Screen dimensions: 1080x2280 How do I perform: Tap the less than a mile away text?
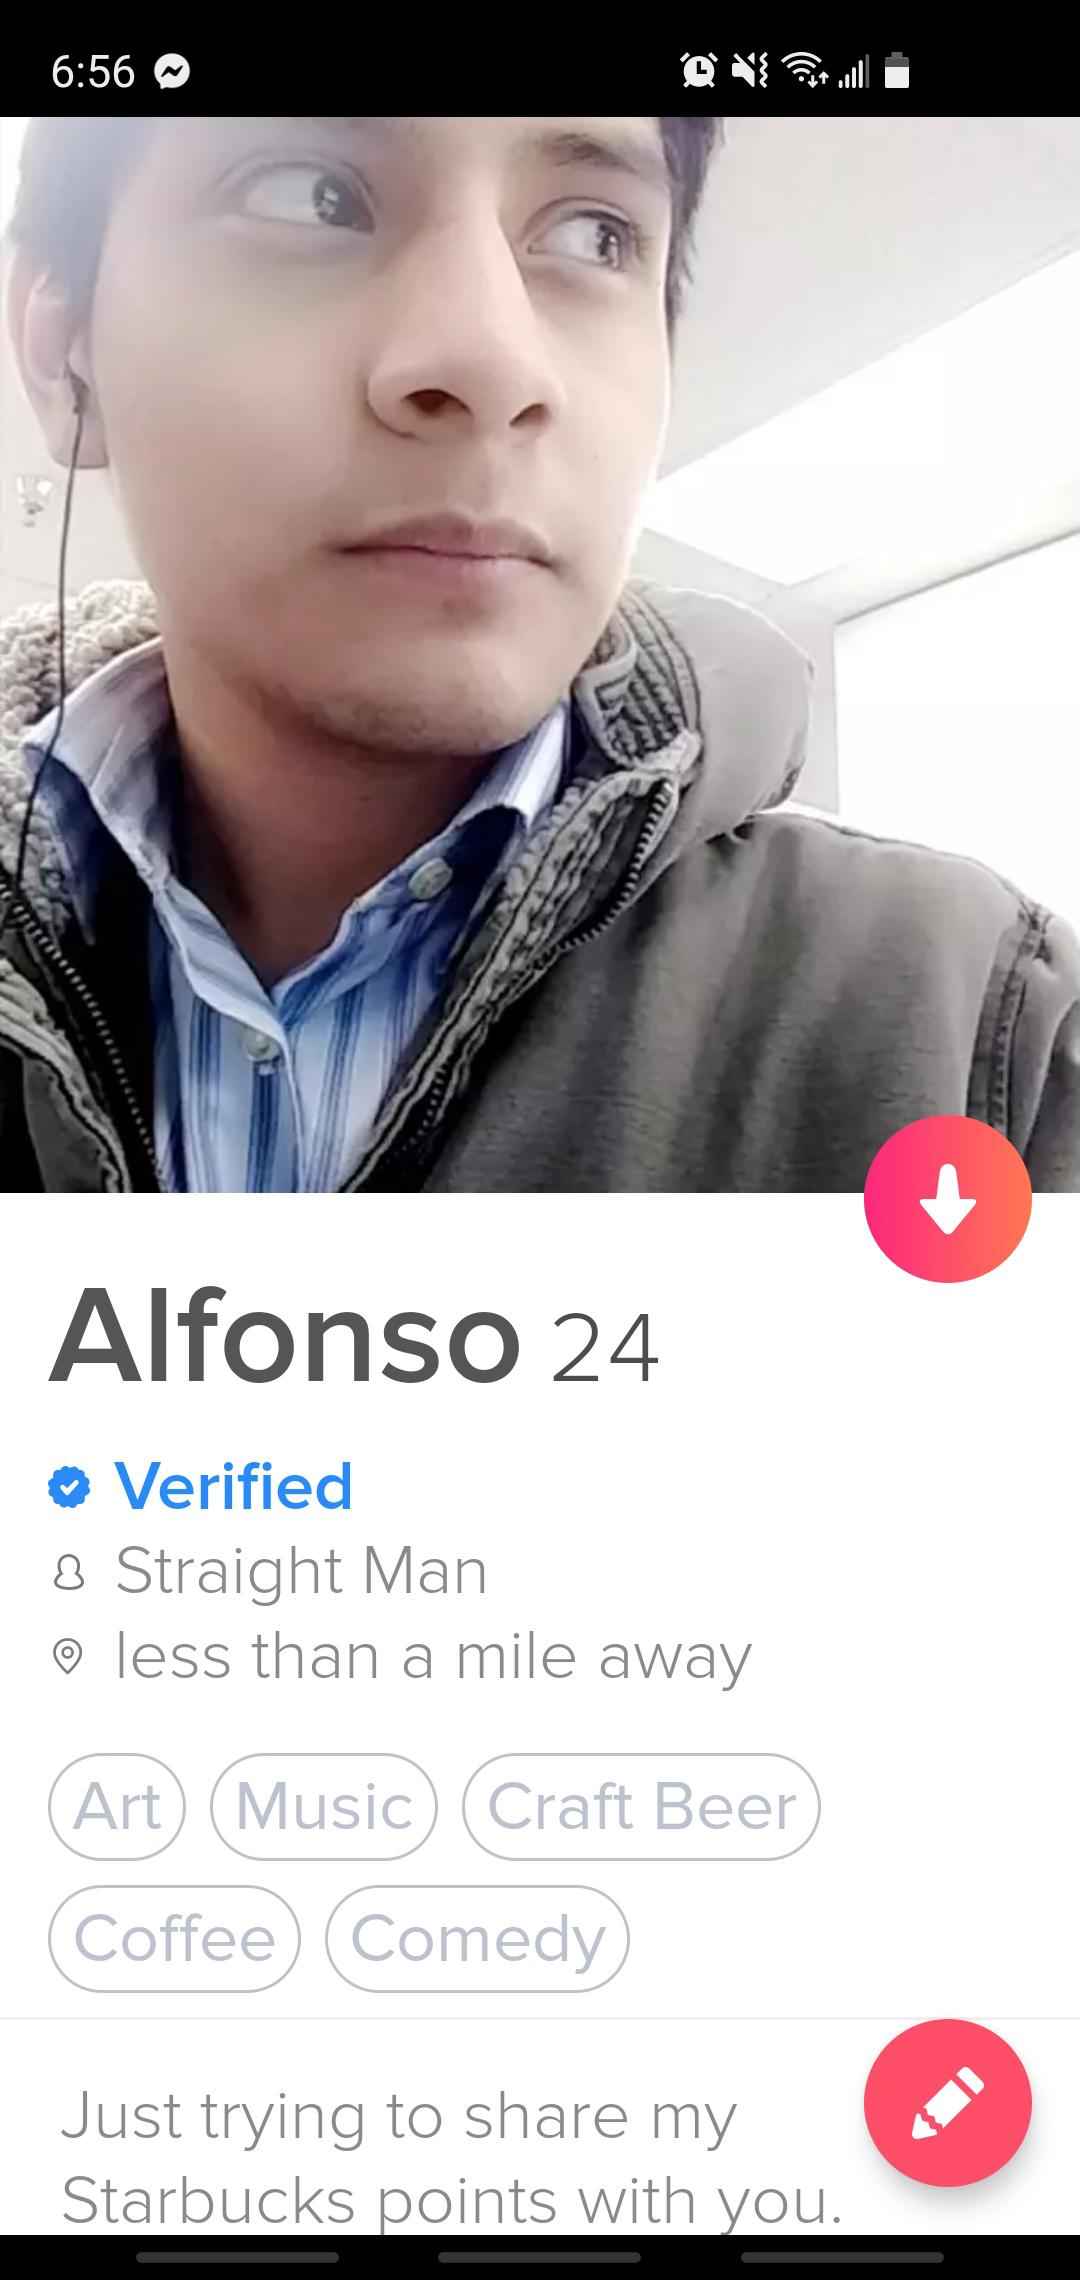coord(433,1657)
